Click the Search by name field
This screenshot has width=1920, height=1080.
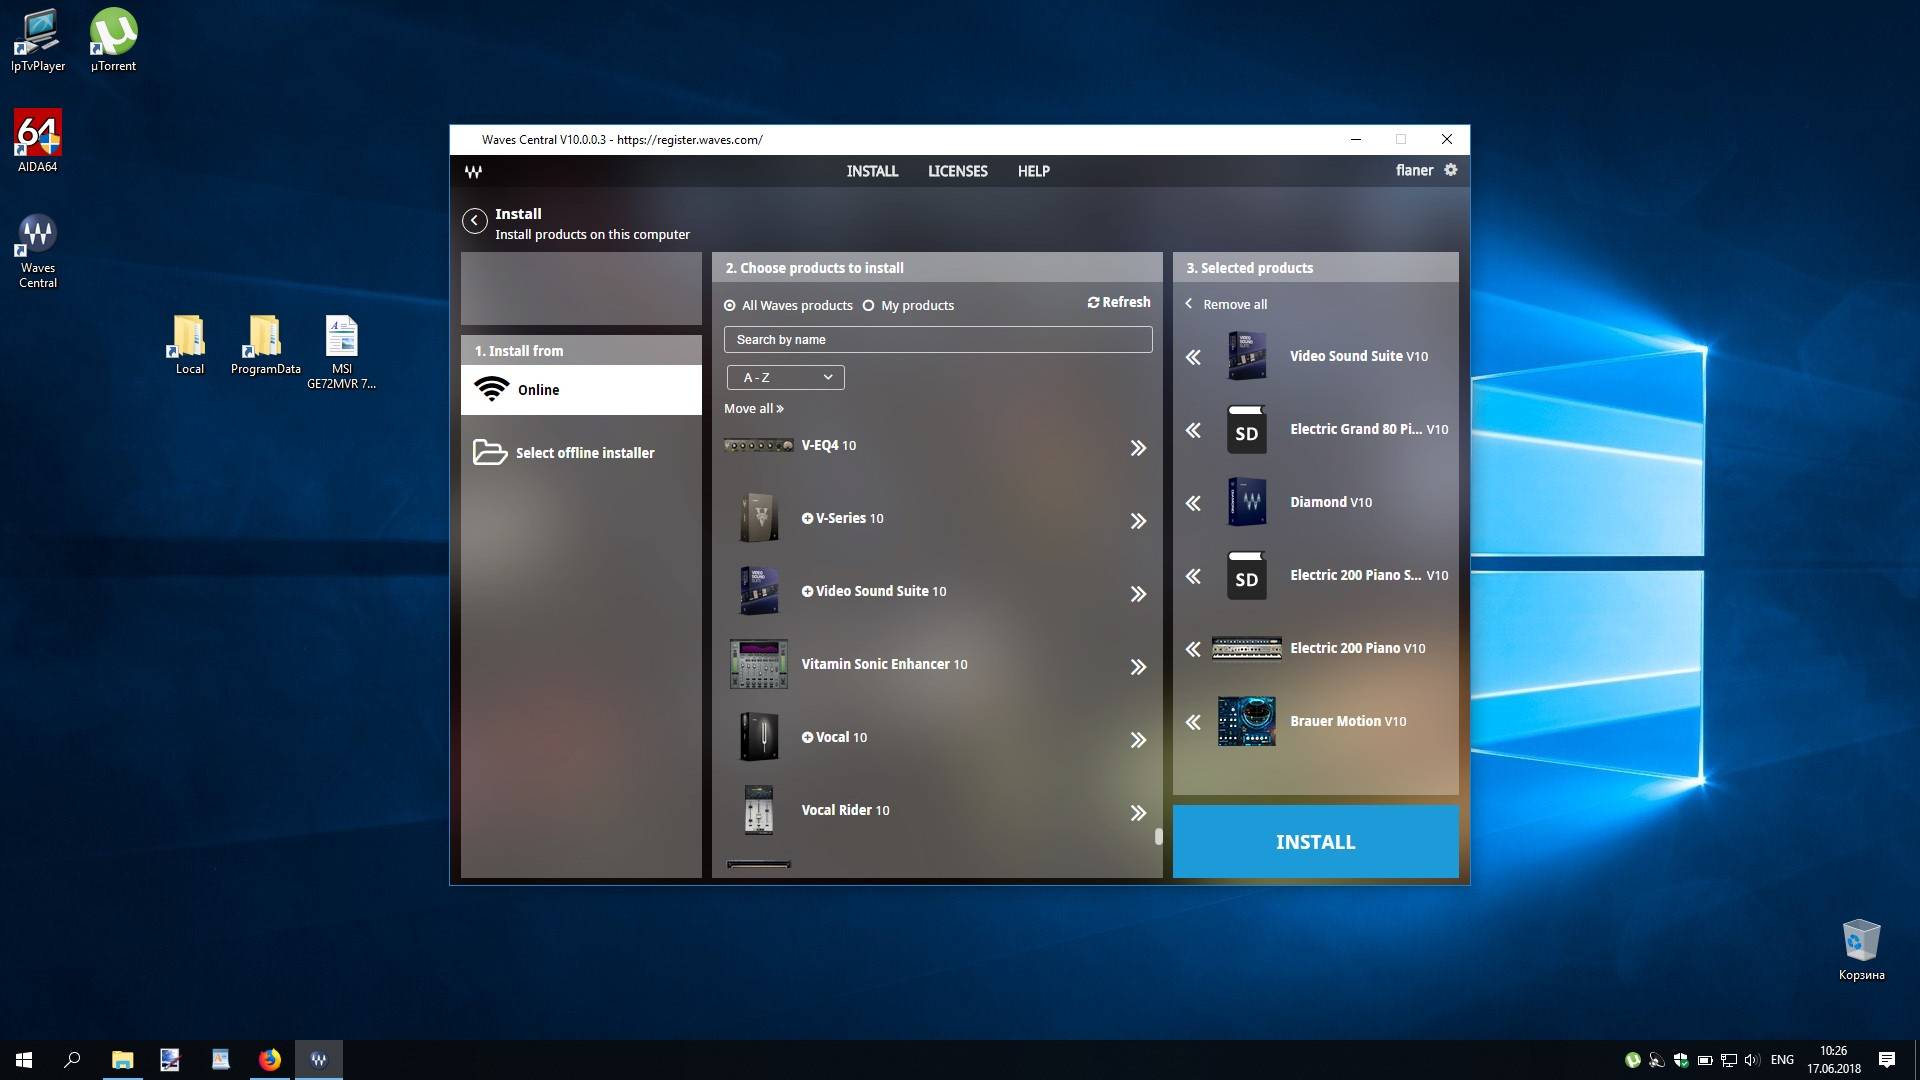click(x=938, y=340)
